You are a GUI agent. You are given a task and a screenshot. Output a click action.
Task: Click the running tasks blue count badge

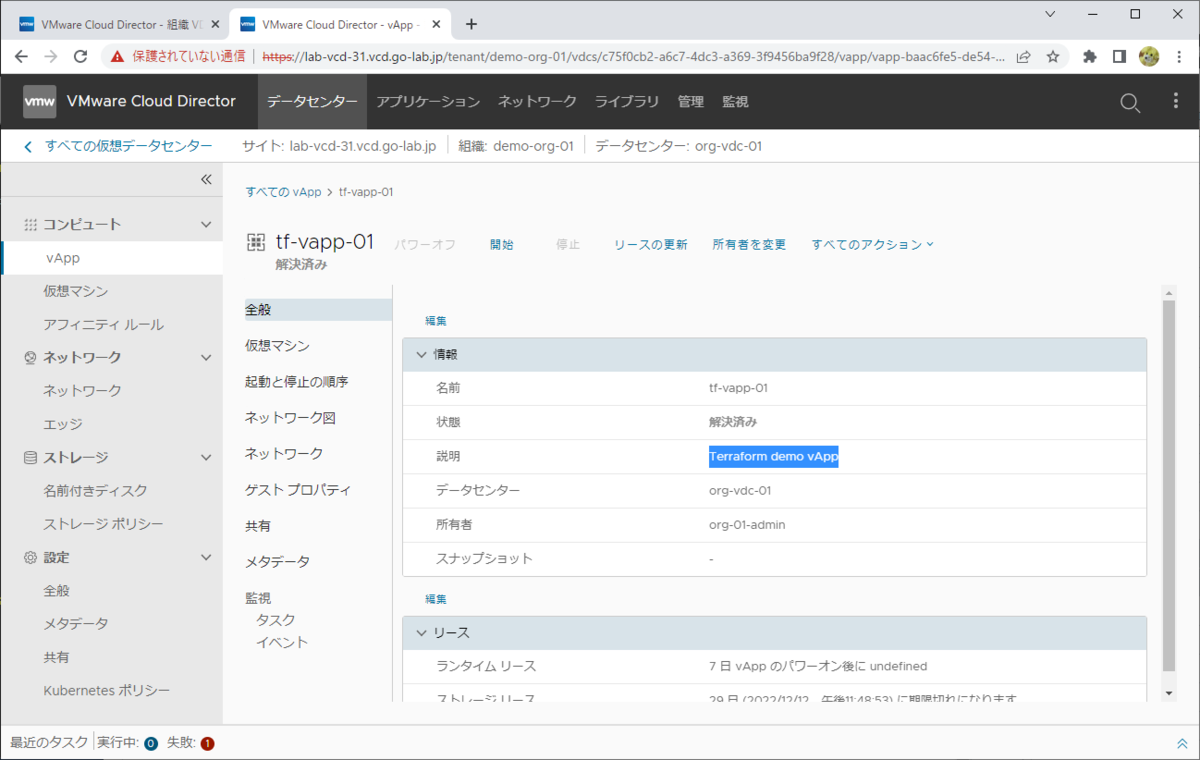point(151,743)
